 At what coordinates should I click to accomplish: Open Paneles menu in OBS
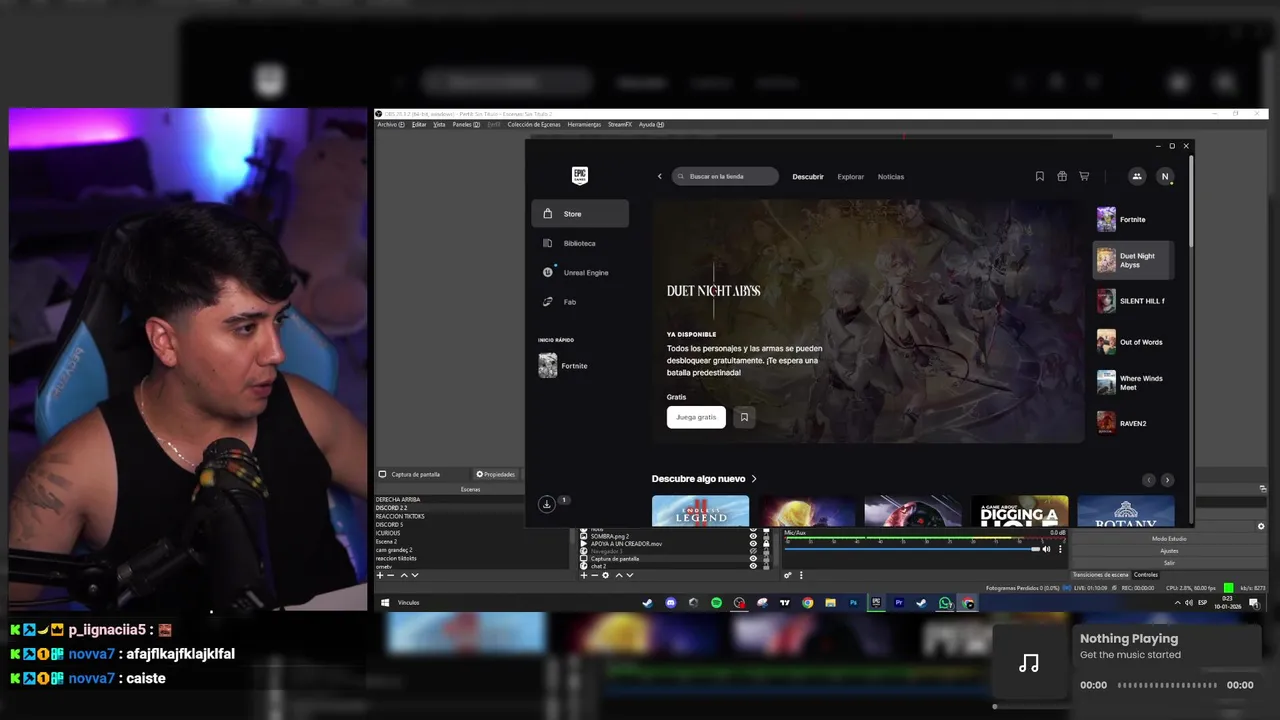coord(466,124)
